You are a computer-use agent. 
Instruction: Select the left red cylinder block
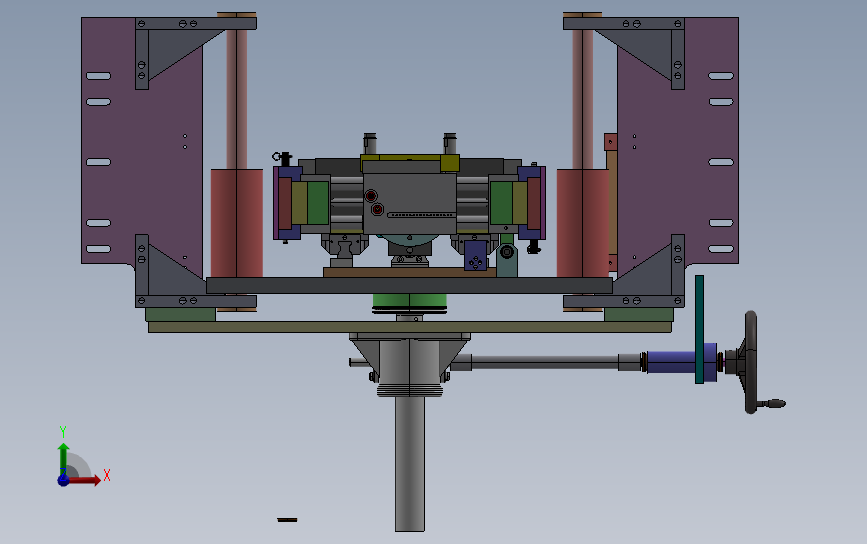237,223
